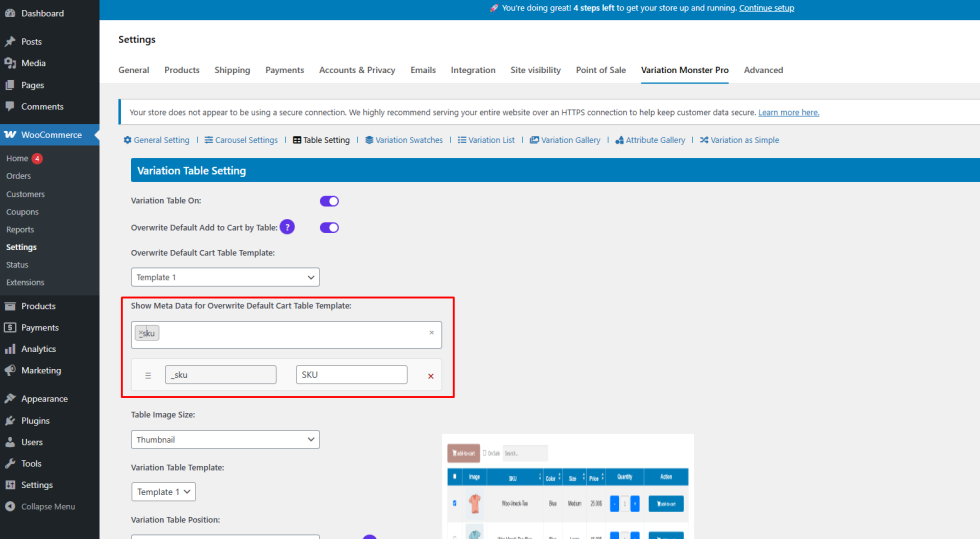Click the SKU label input field
The image size is (980, 539).
(351, 375)
